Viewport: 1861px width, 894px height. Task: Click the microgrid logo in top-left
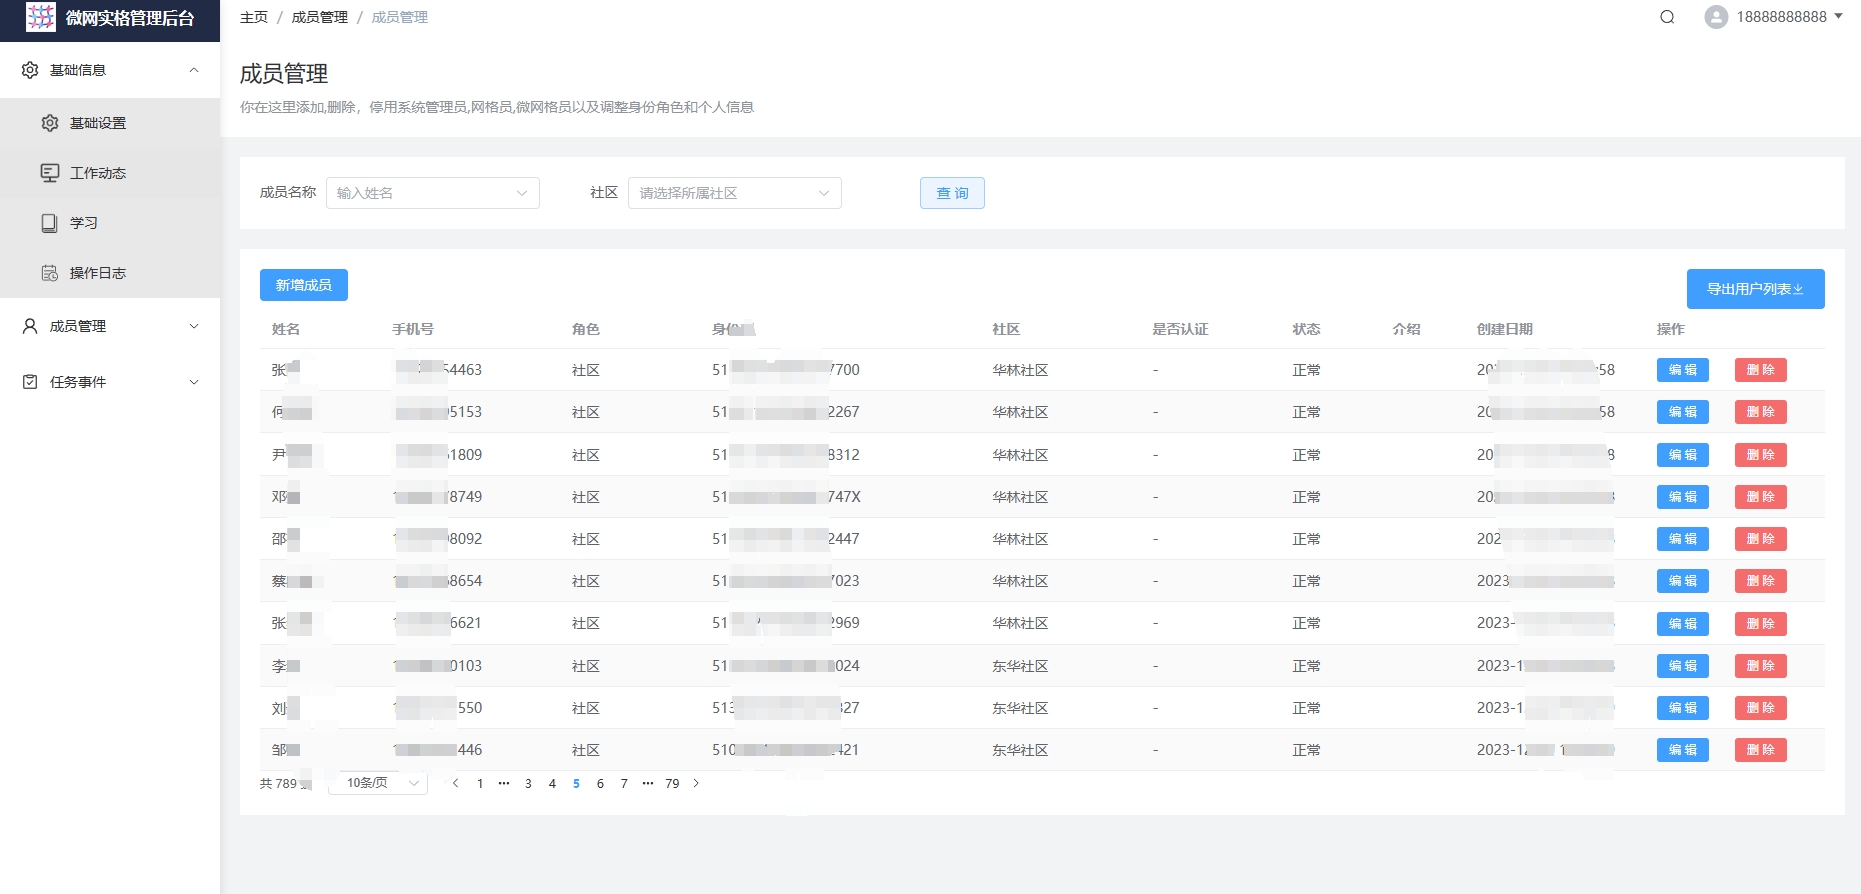pos(41,17)
